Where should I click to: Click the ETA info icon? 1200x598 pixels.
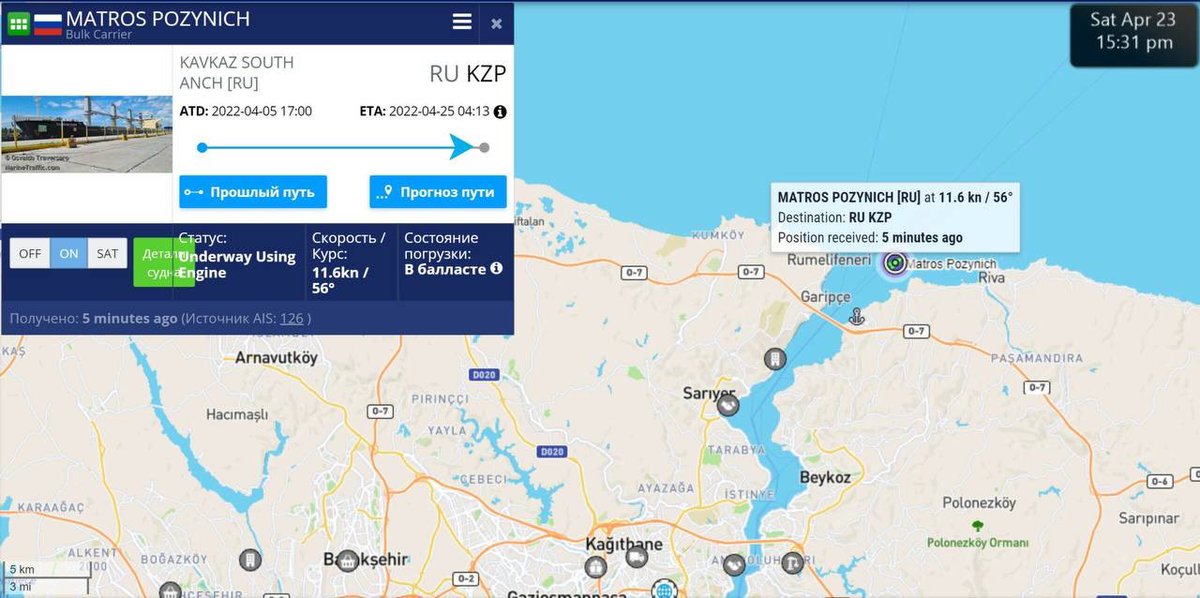[500, 112]
